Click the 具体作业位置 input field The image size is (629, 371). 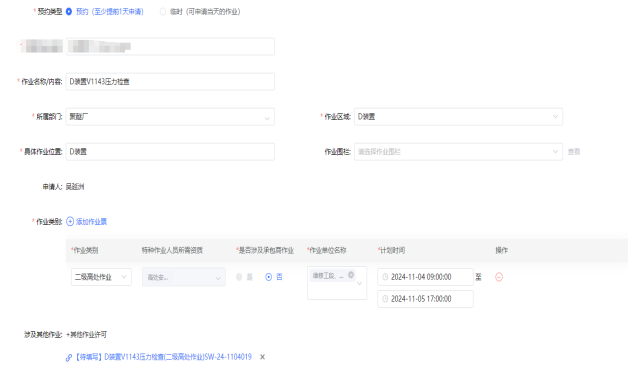170,152
